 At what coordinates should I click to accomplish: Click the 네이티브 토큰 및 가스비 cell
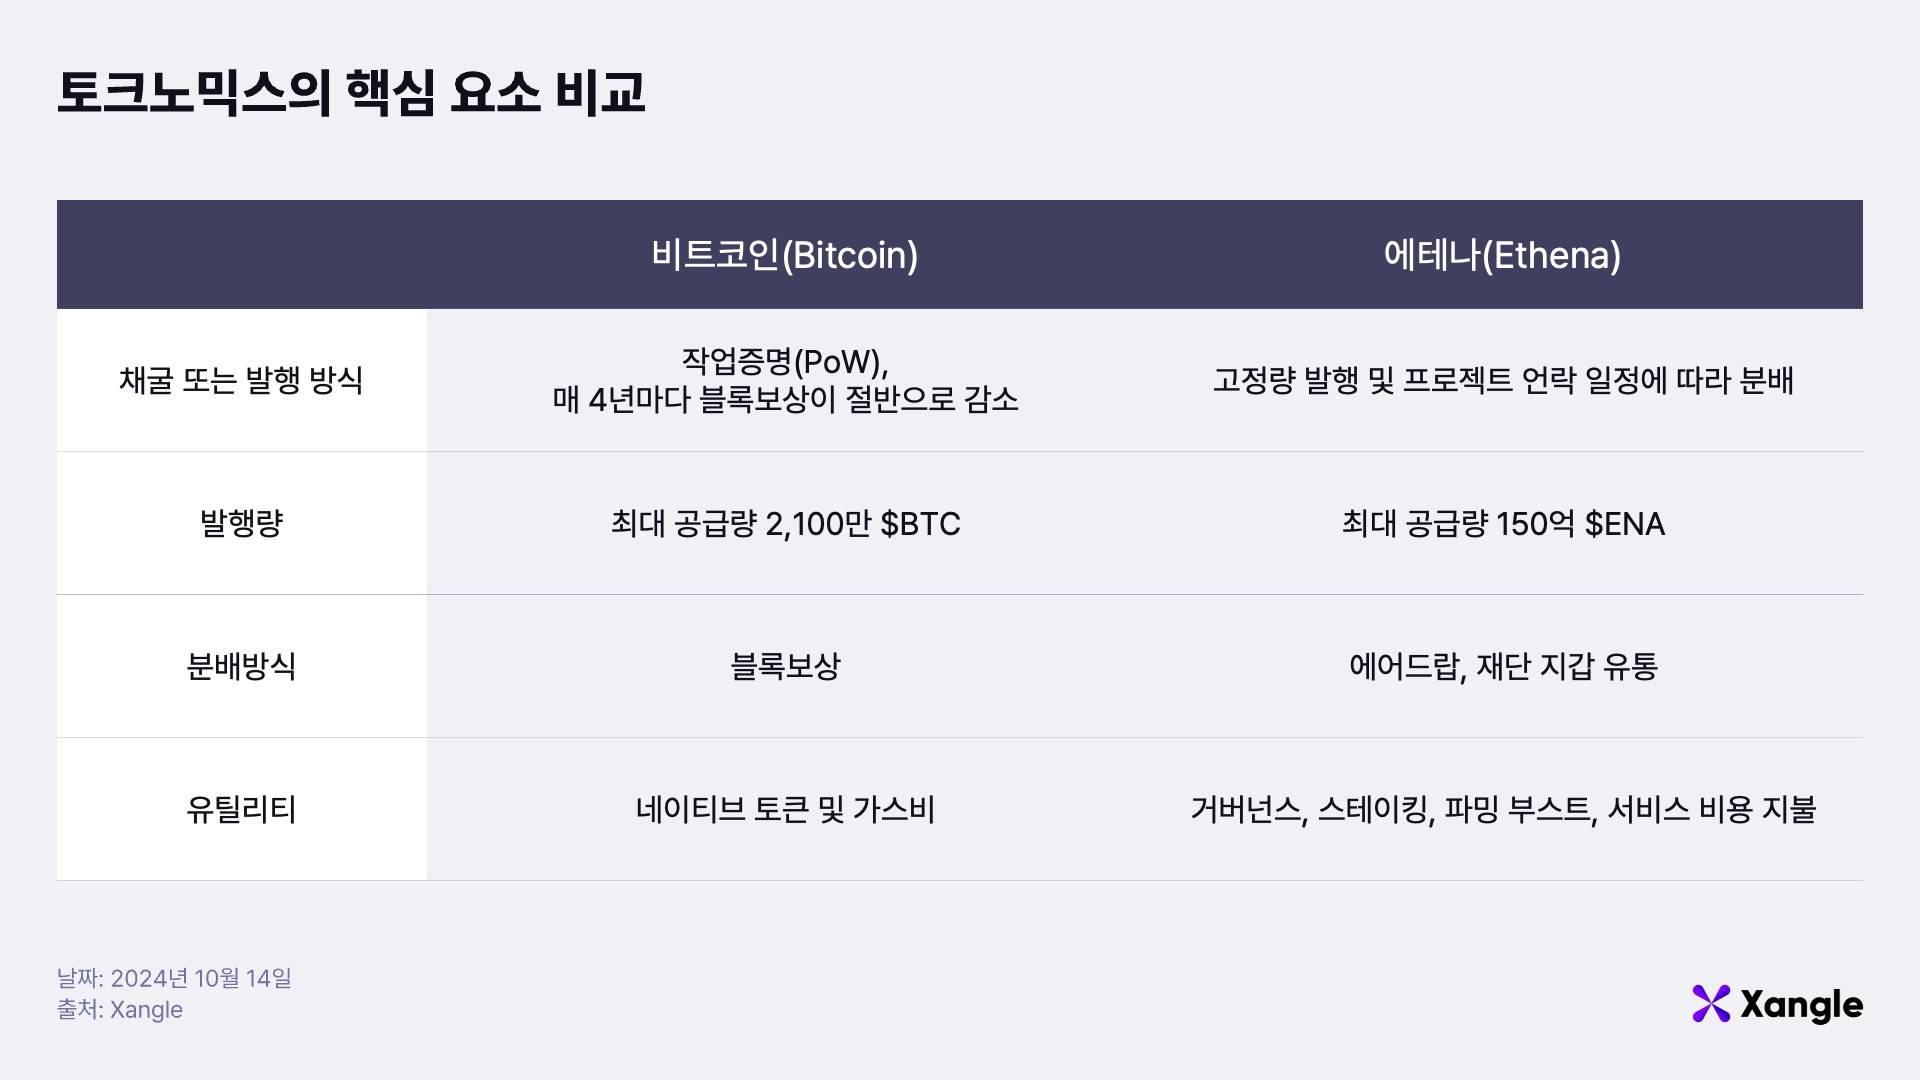tap(785, 809)
